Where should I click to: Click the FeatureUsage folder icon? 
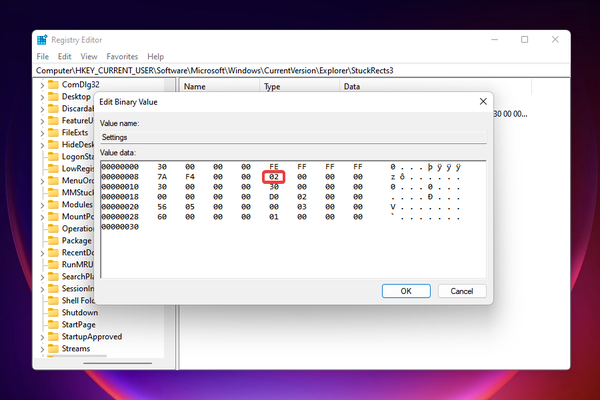tap(53, 121)
